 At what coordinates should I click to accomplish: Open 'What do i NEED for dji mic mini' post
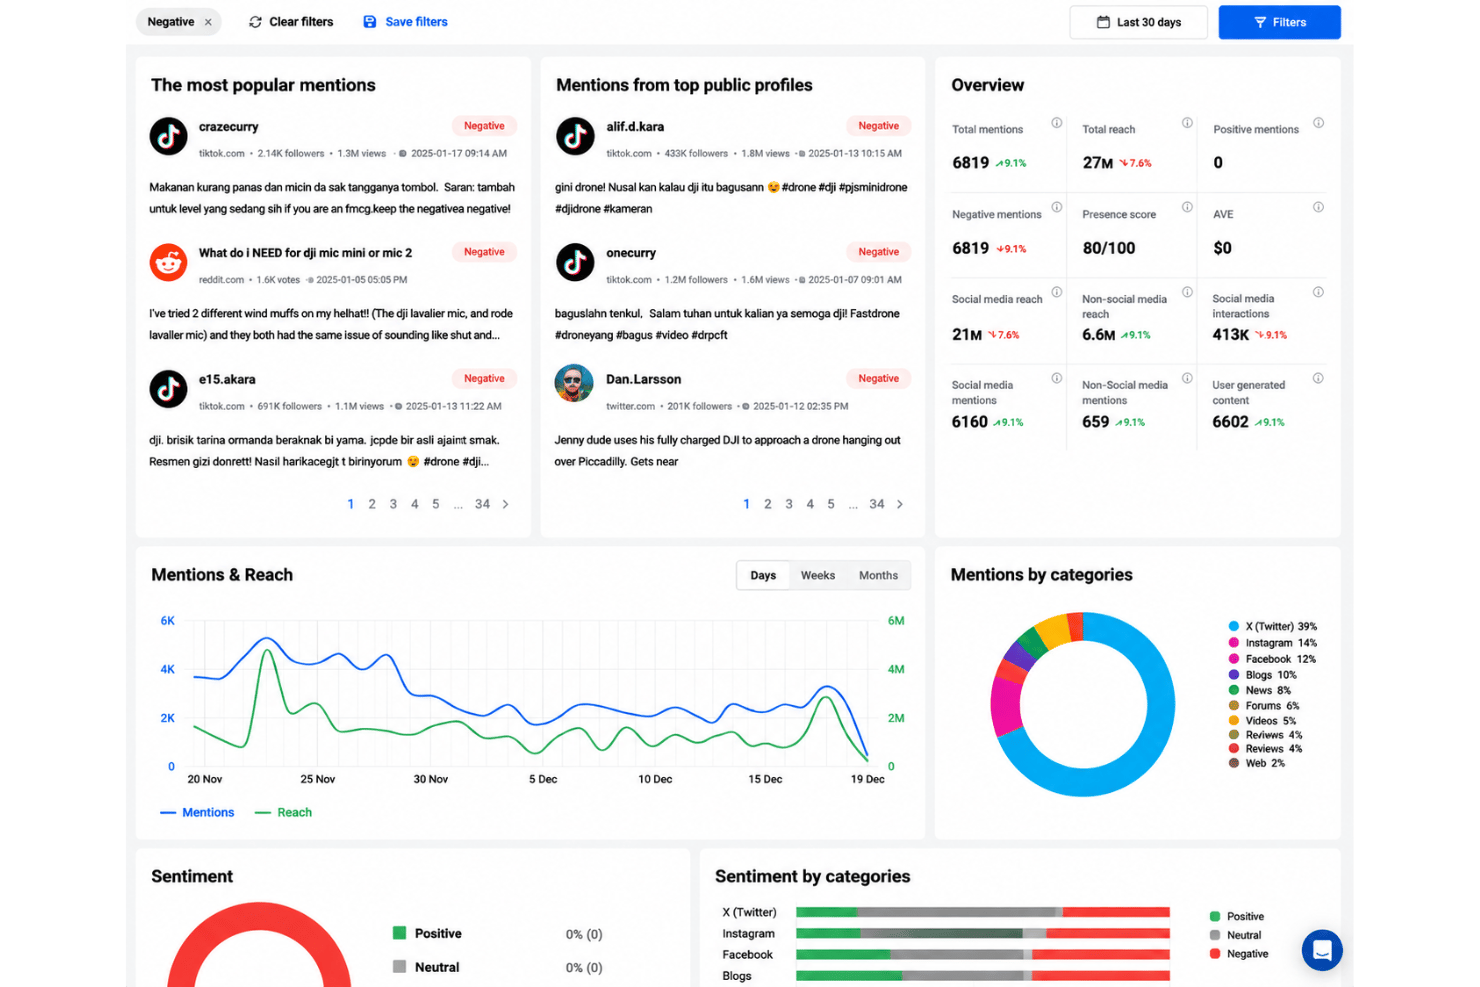305,253
